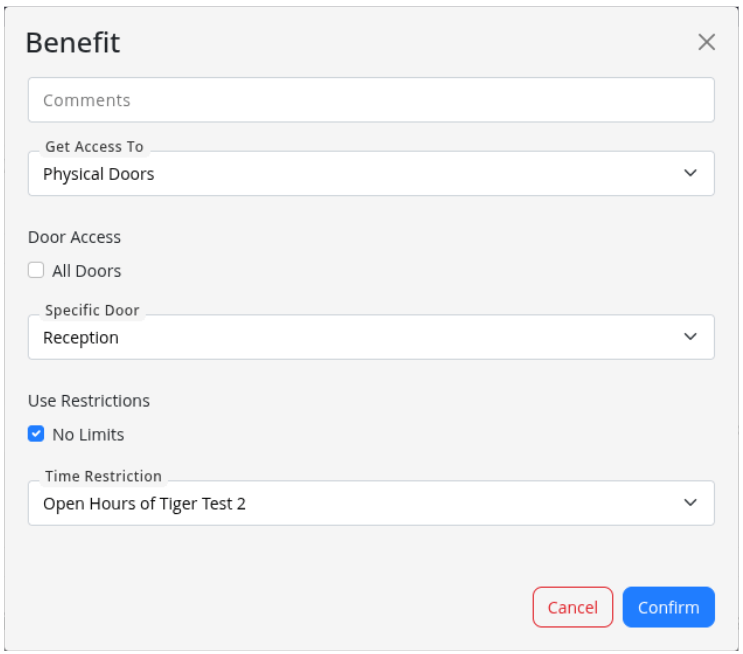Open the Time Restriction dropdown

click(370, 503)
